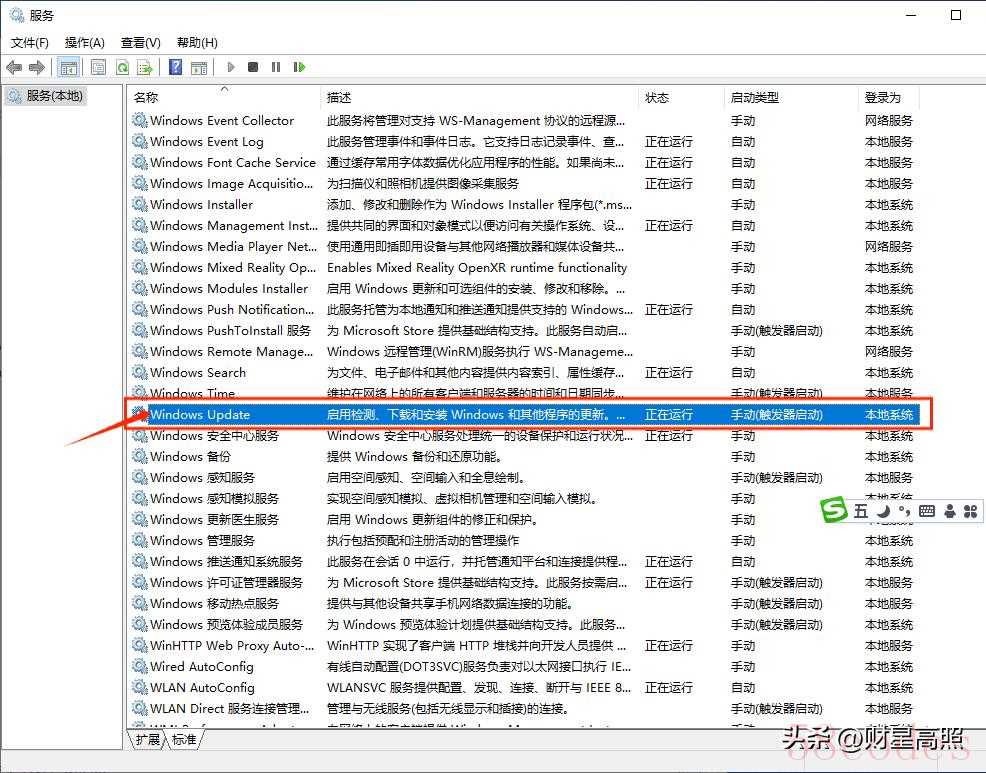This screenshot has width=986, height=773.
Task: Select the WLAN Direct 服务连接管理... row
Action: pyautogui.click(x=526, y=708)
